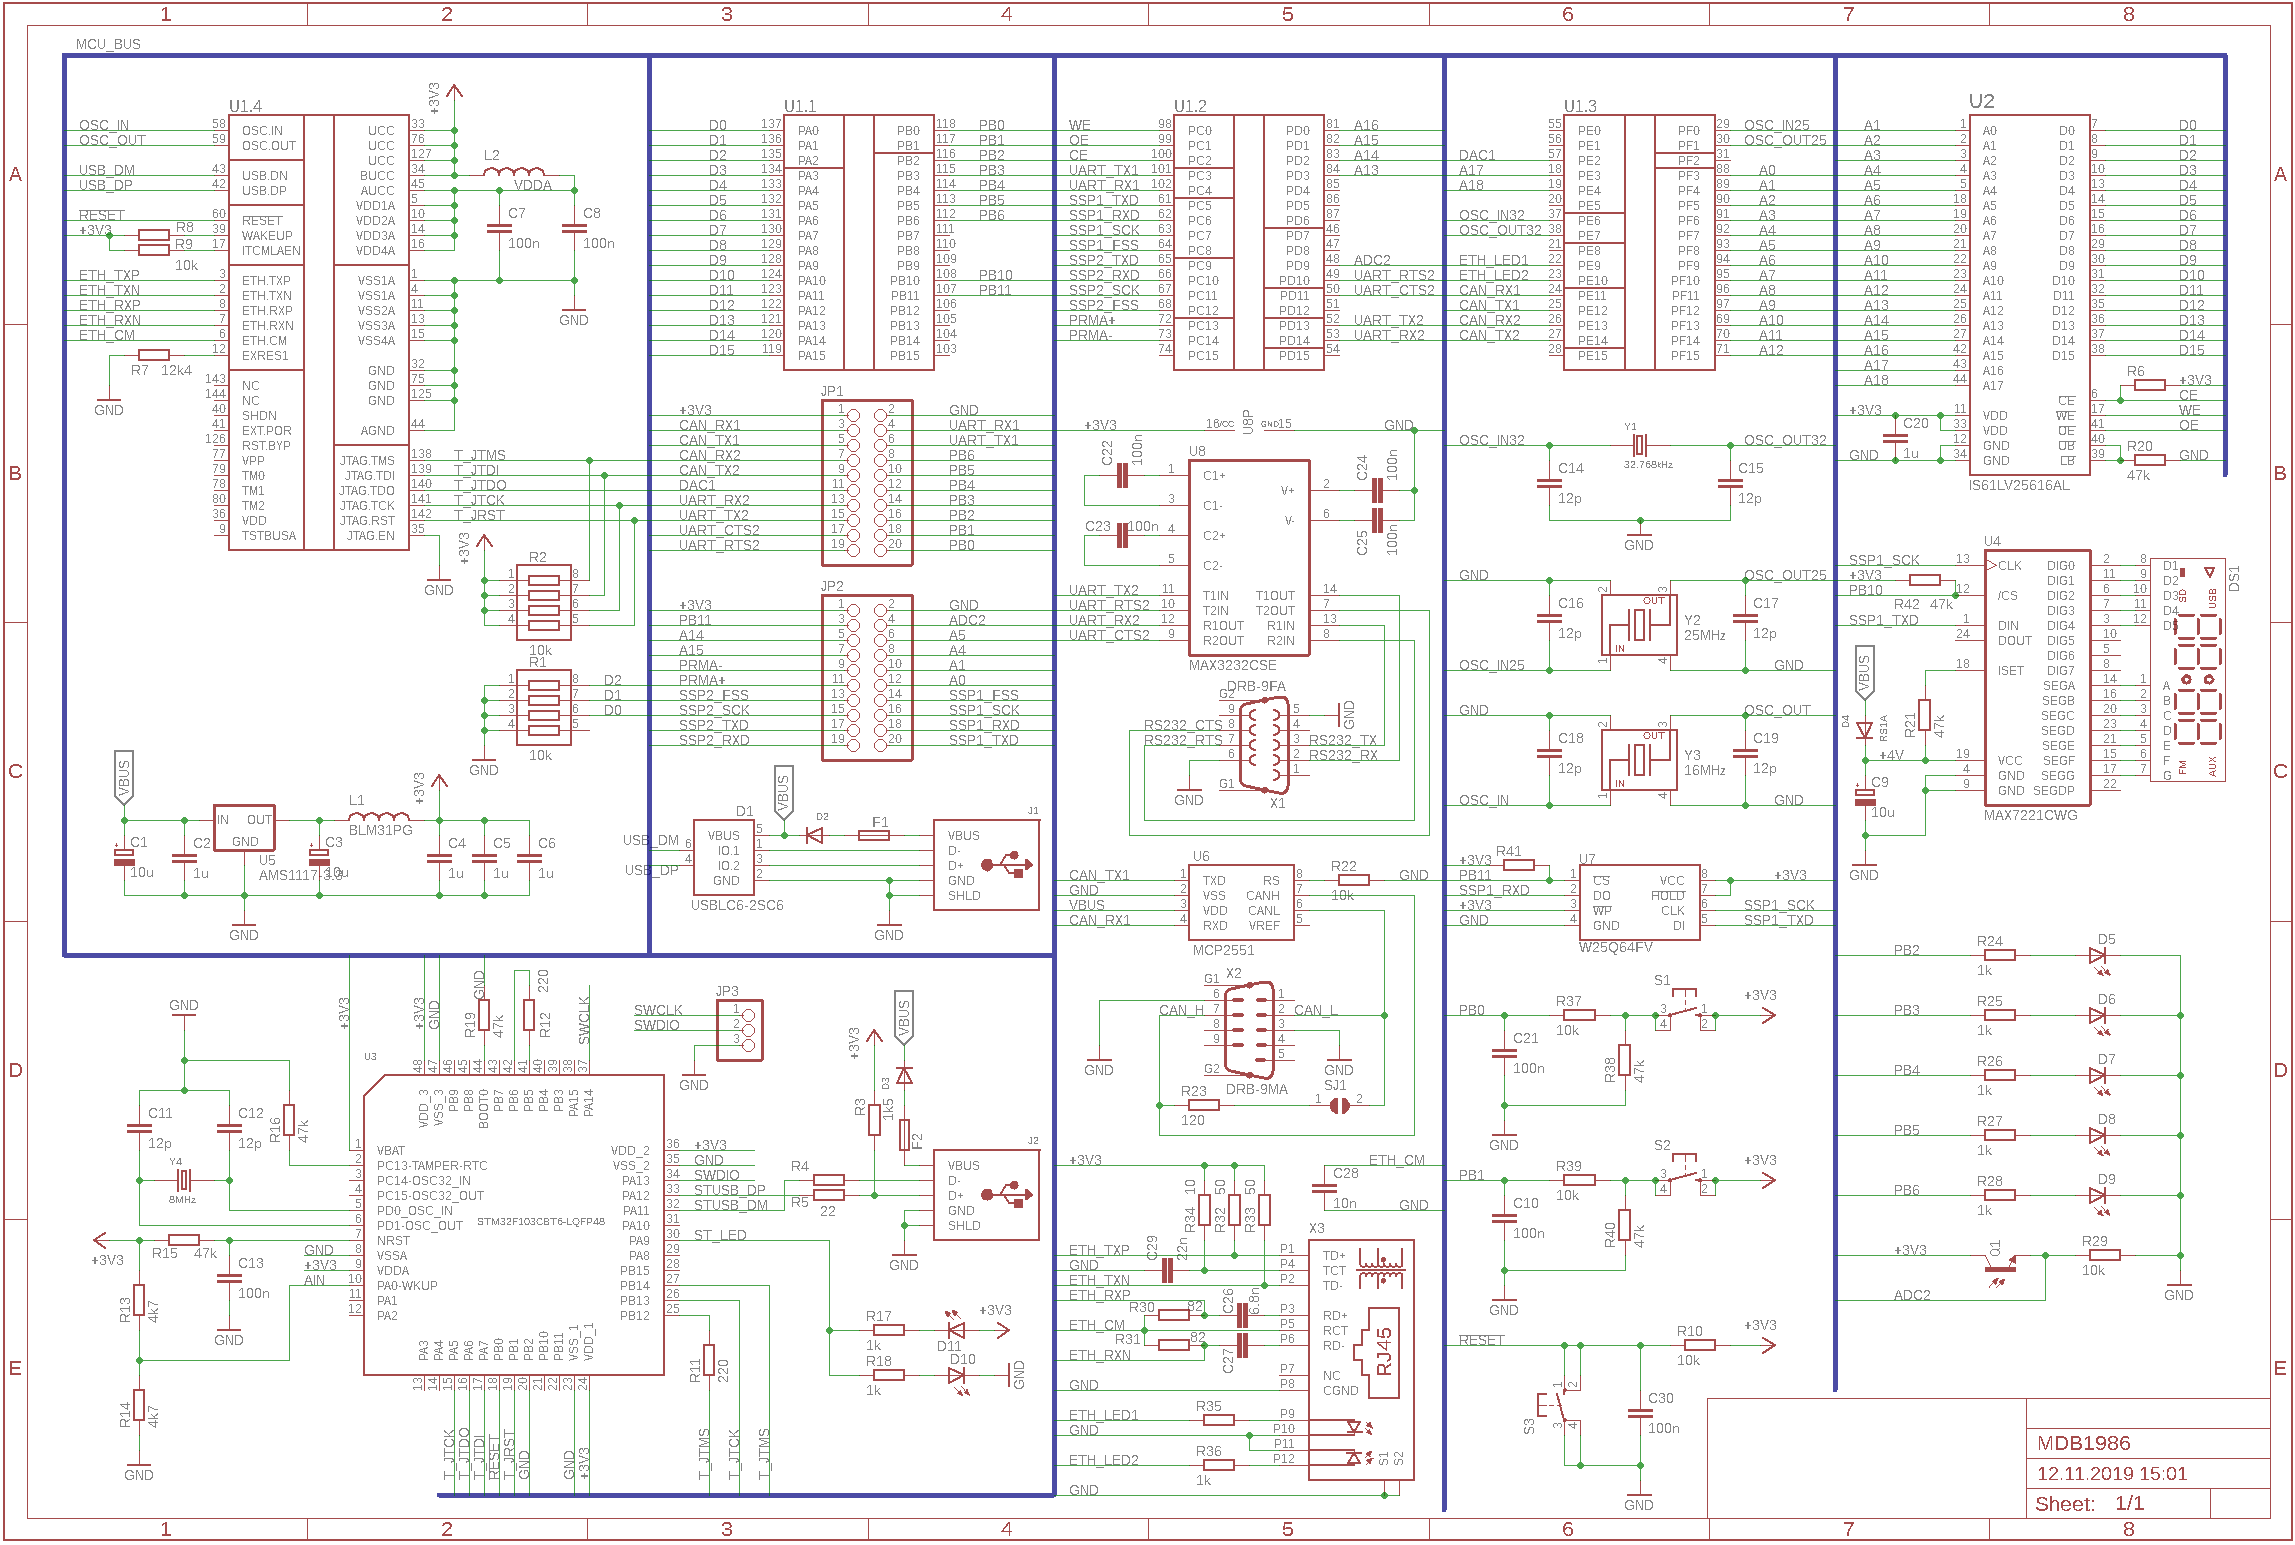
Task: Select inductor symbol L2 near VDDA
Action: point(514,173)
